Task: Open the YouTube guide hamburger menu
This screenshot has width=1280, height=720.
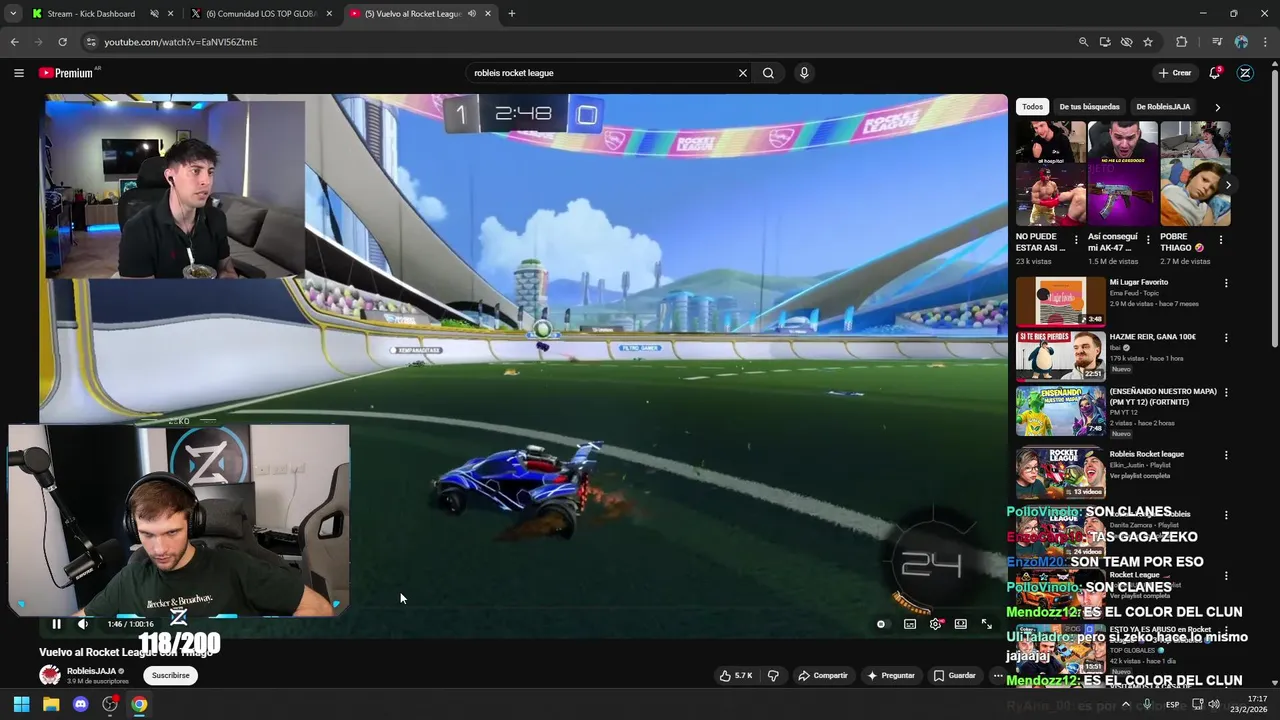Action: coord(18,73)
